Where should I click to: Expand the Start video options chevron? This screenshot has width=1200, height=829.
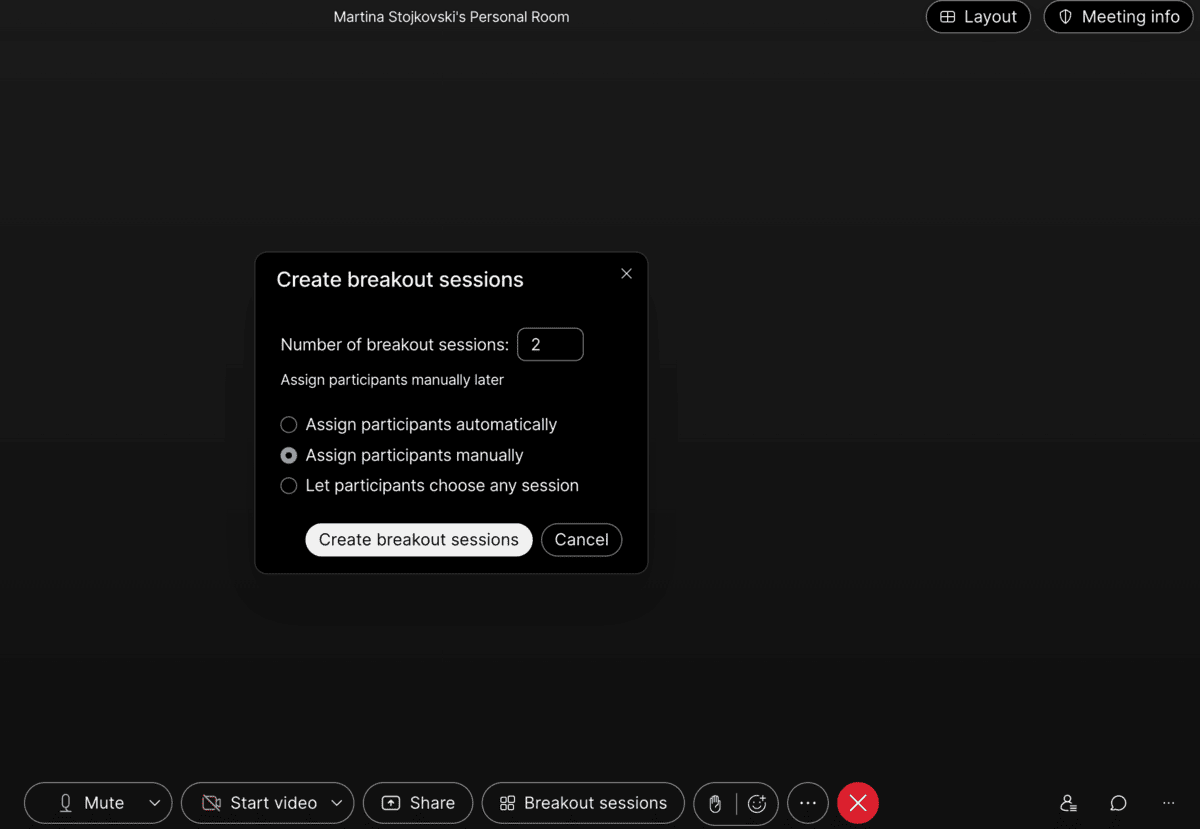click(x=337, y=803)
